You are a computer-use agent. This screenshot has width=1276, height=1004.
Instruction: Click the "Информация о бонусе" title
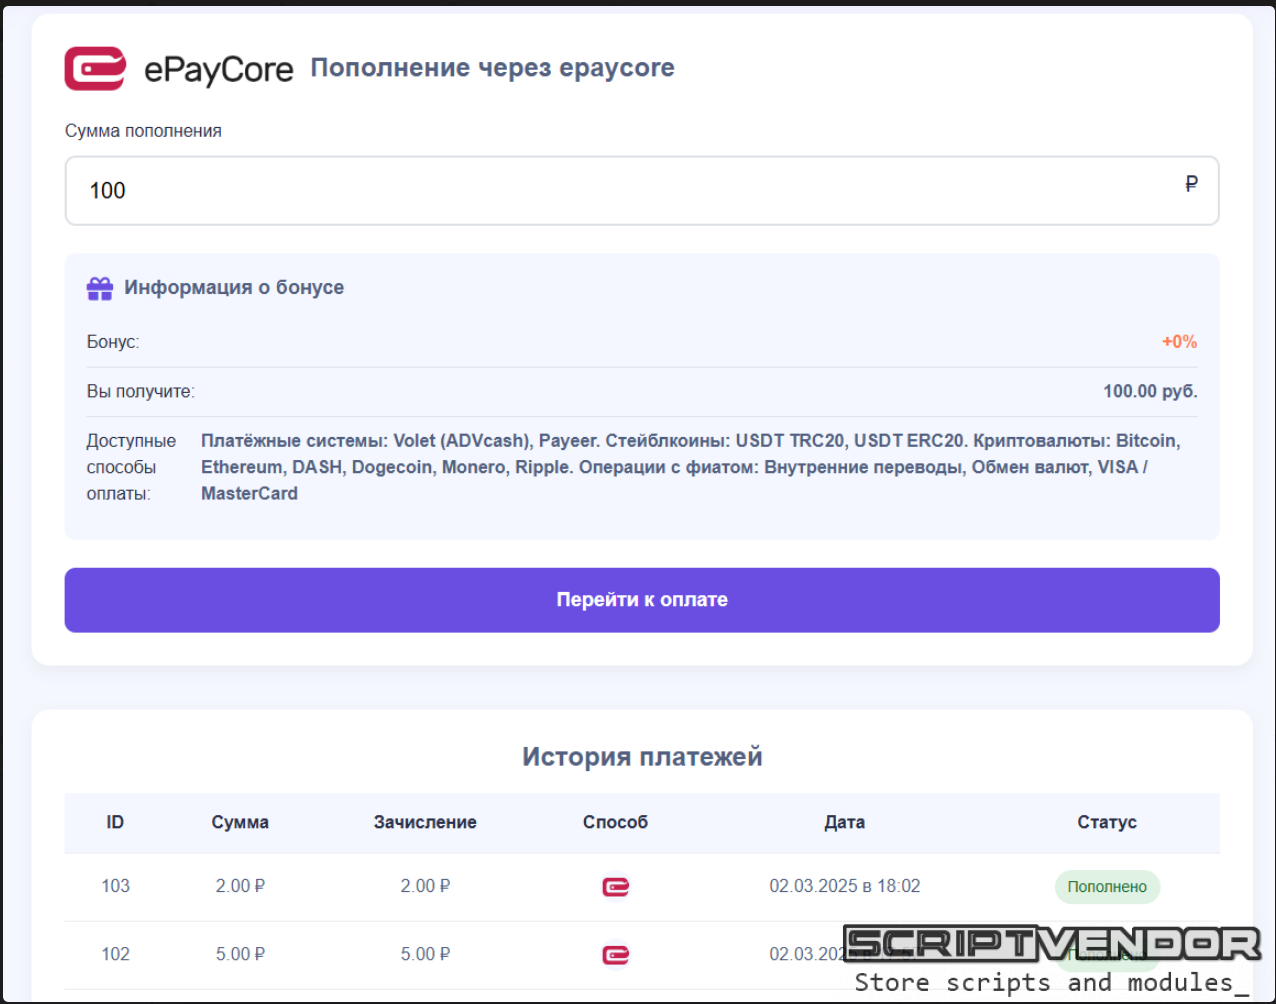[234, 288]
